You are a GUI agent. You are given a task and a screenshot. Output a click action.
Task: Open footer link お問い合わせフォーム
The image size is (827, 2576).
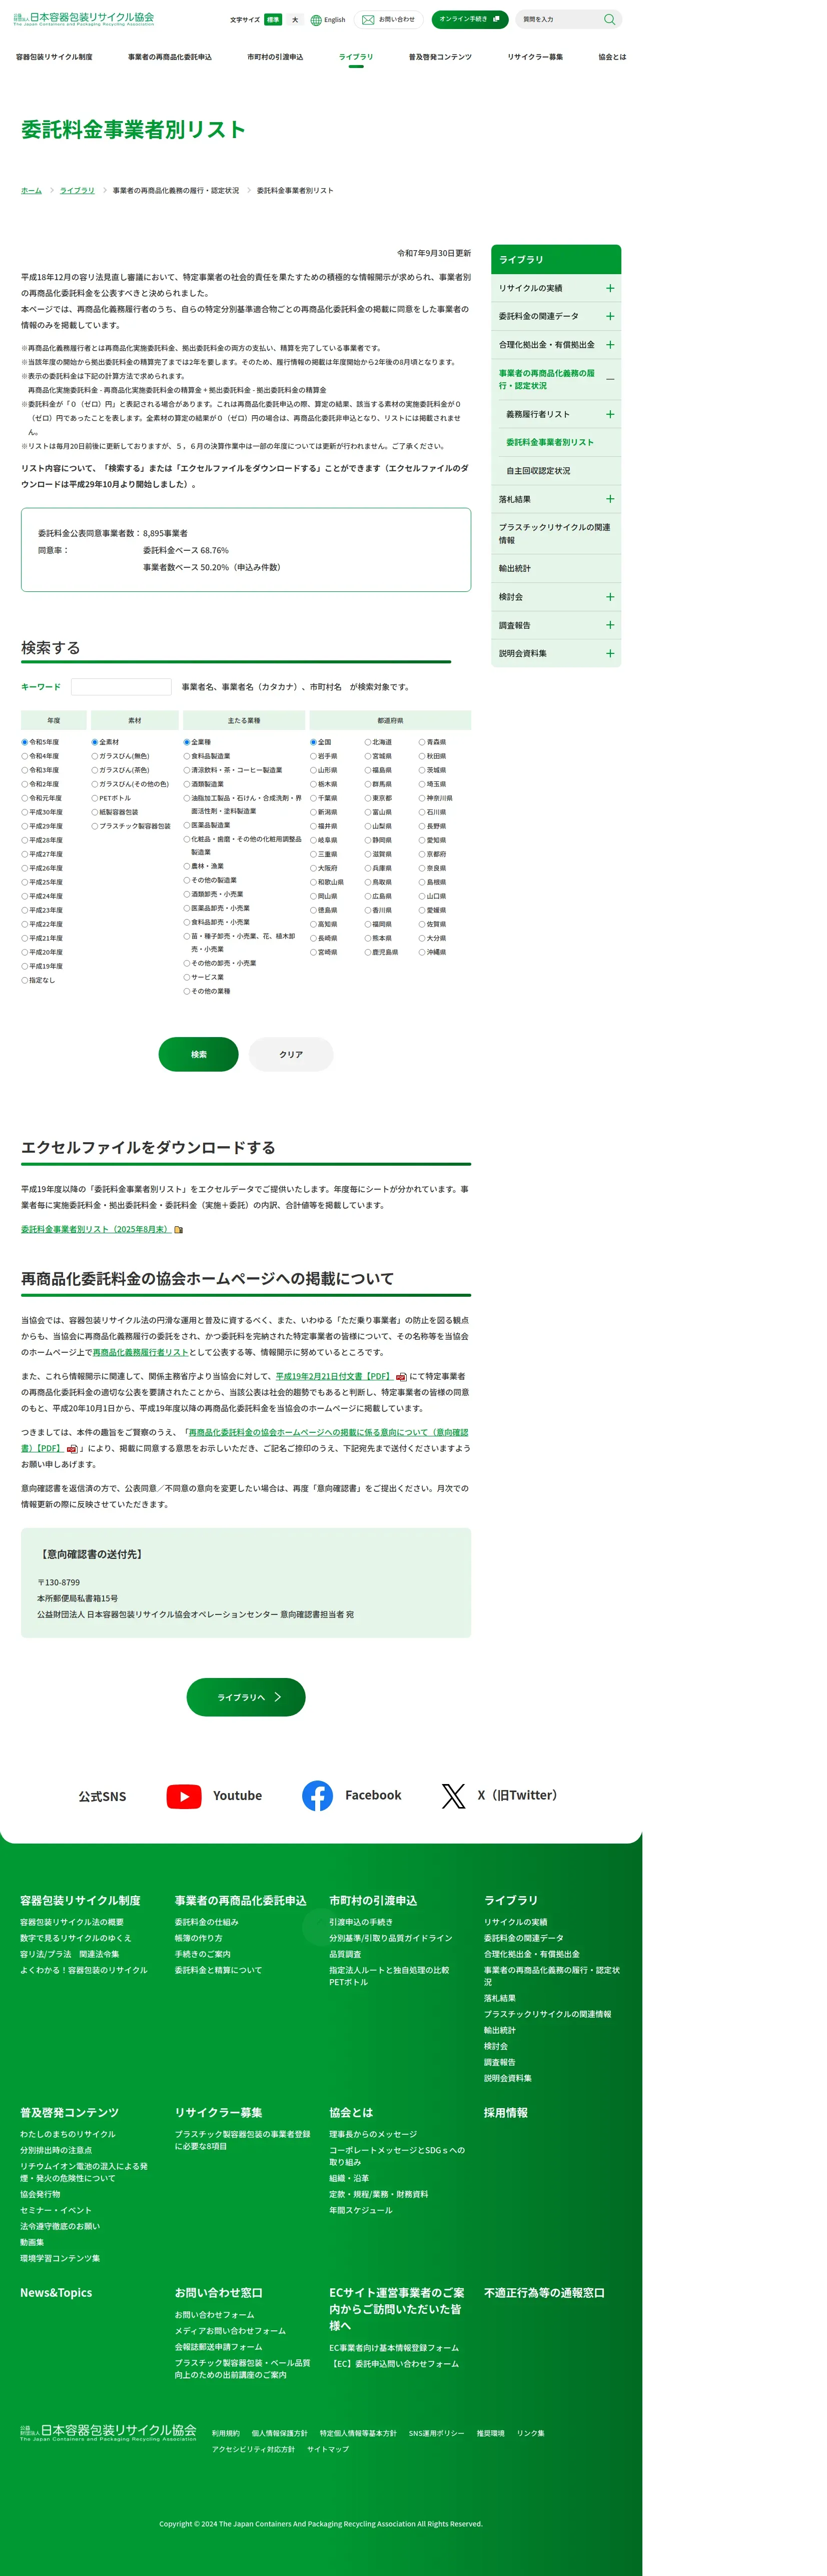215,2315
